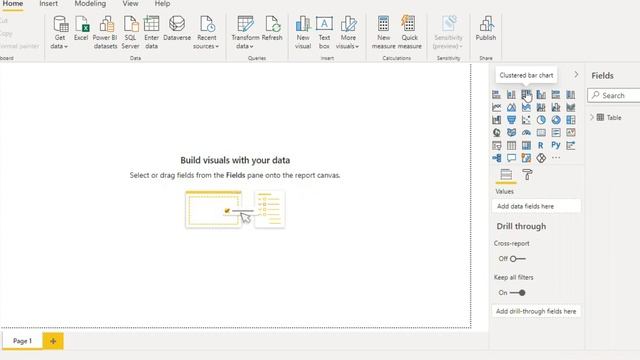Open the Modeling ribbon tab
The height and width of the screenshot is (360, 640).
point(90,4)
